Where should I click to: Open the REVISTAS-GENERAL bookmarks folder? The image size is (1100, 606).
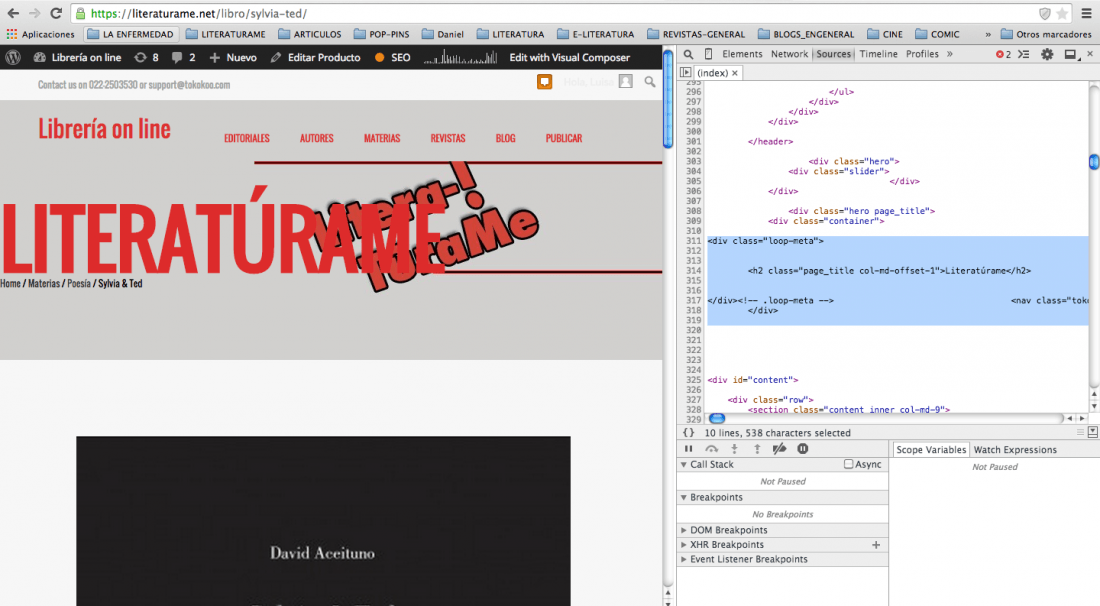696,34
